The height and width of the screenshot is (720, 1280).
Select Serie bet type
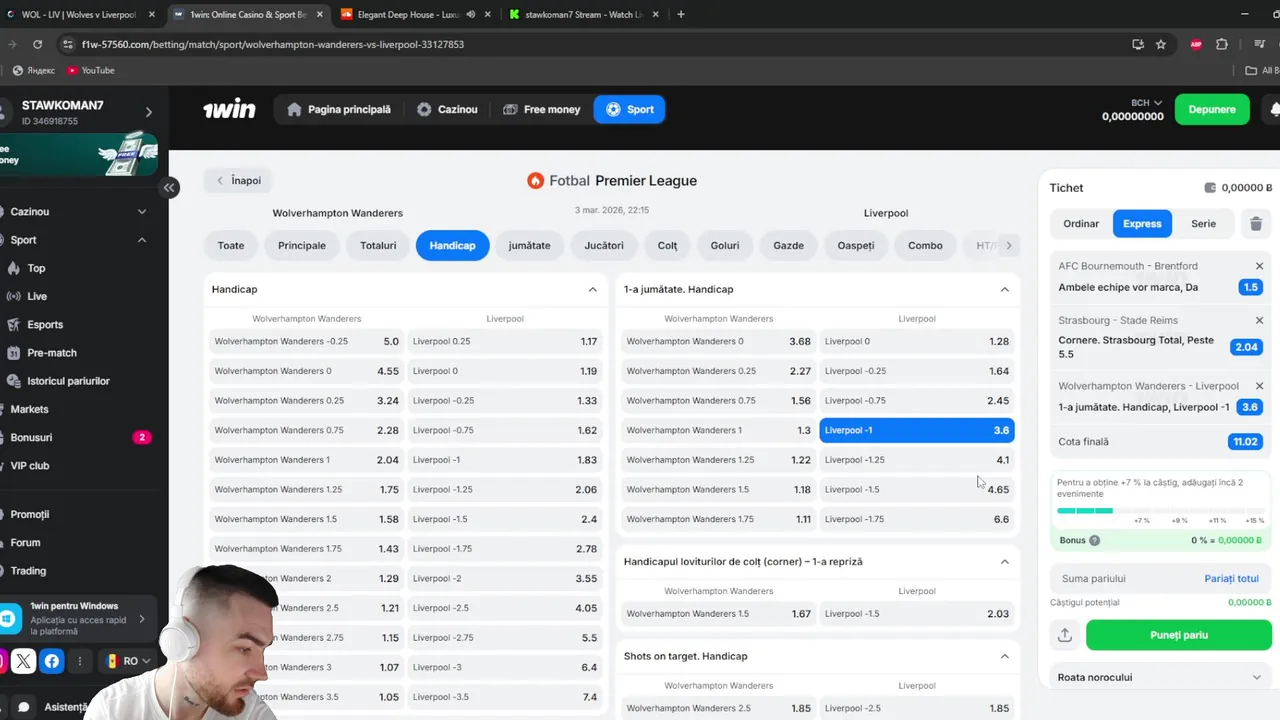1204,224
